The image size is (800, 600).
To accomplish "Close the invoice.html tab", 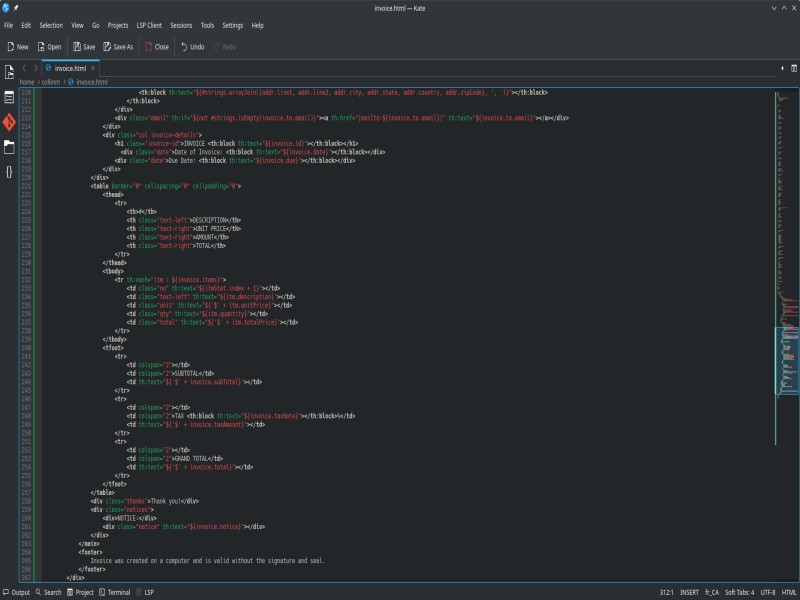I will click(93, 68).
